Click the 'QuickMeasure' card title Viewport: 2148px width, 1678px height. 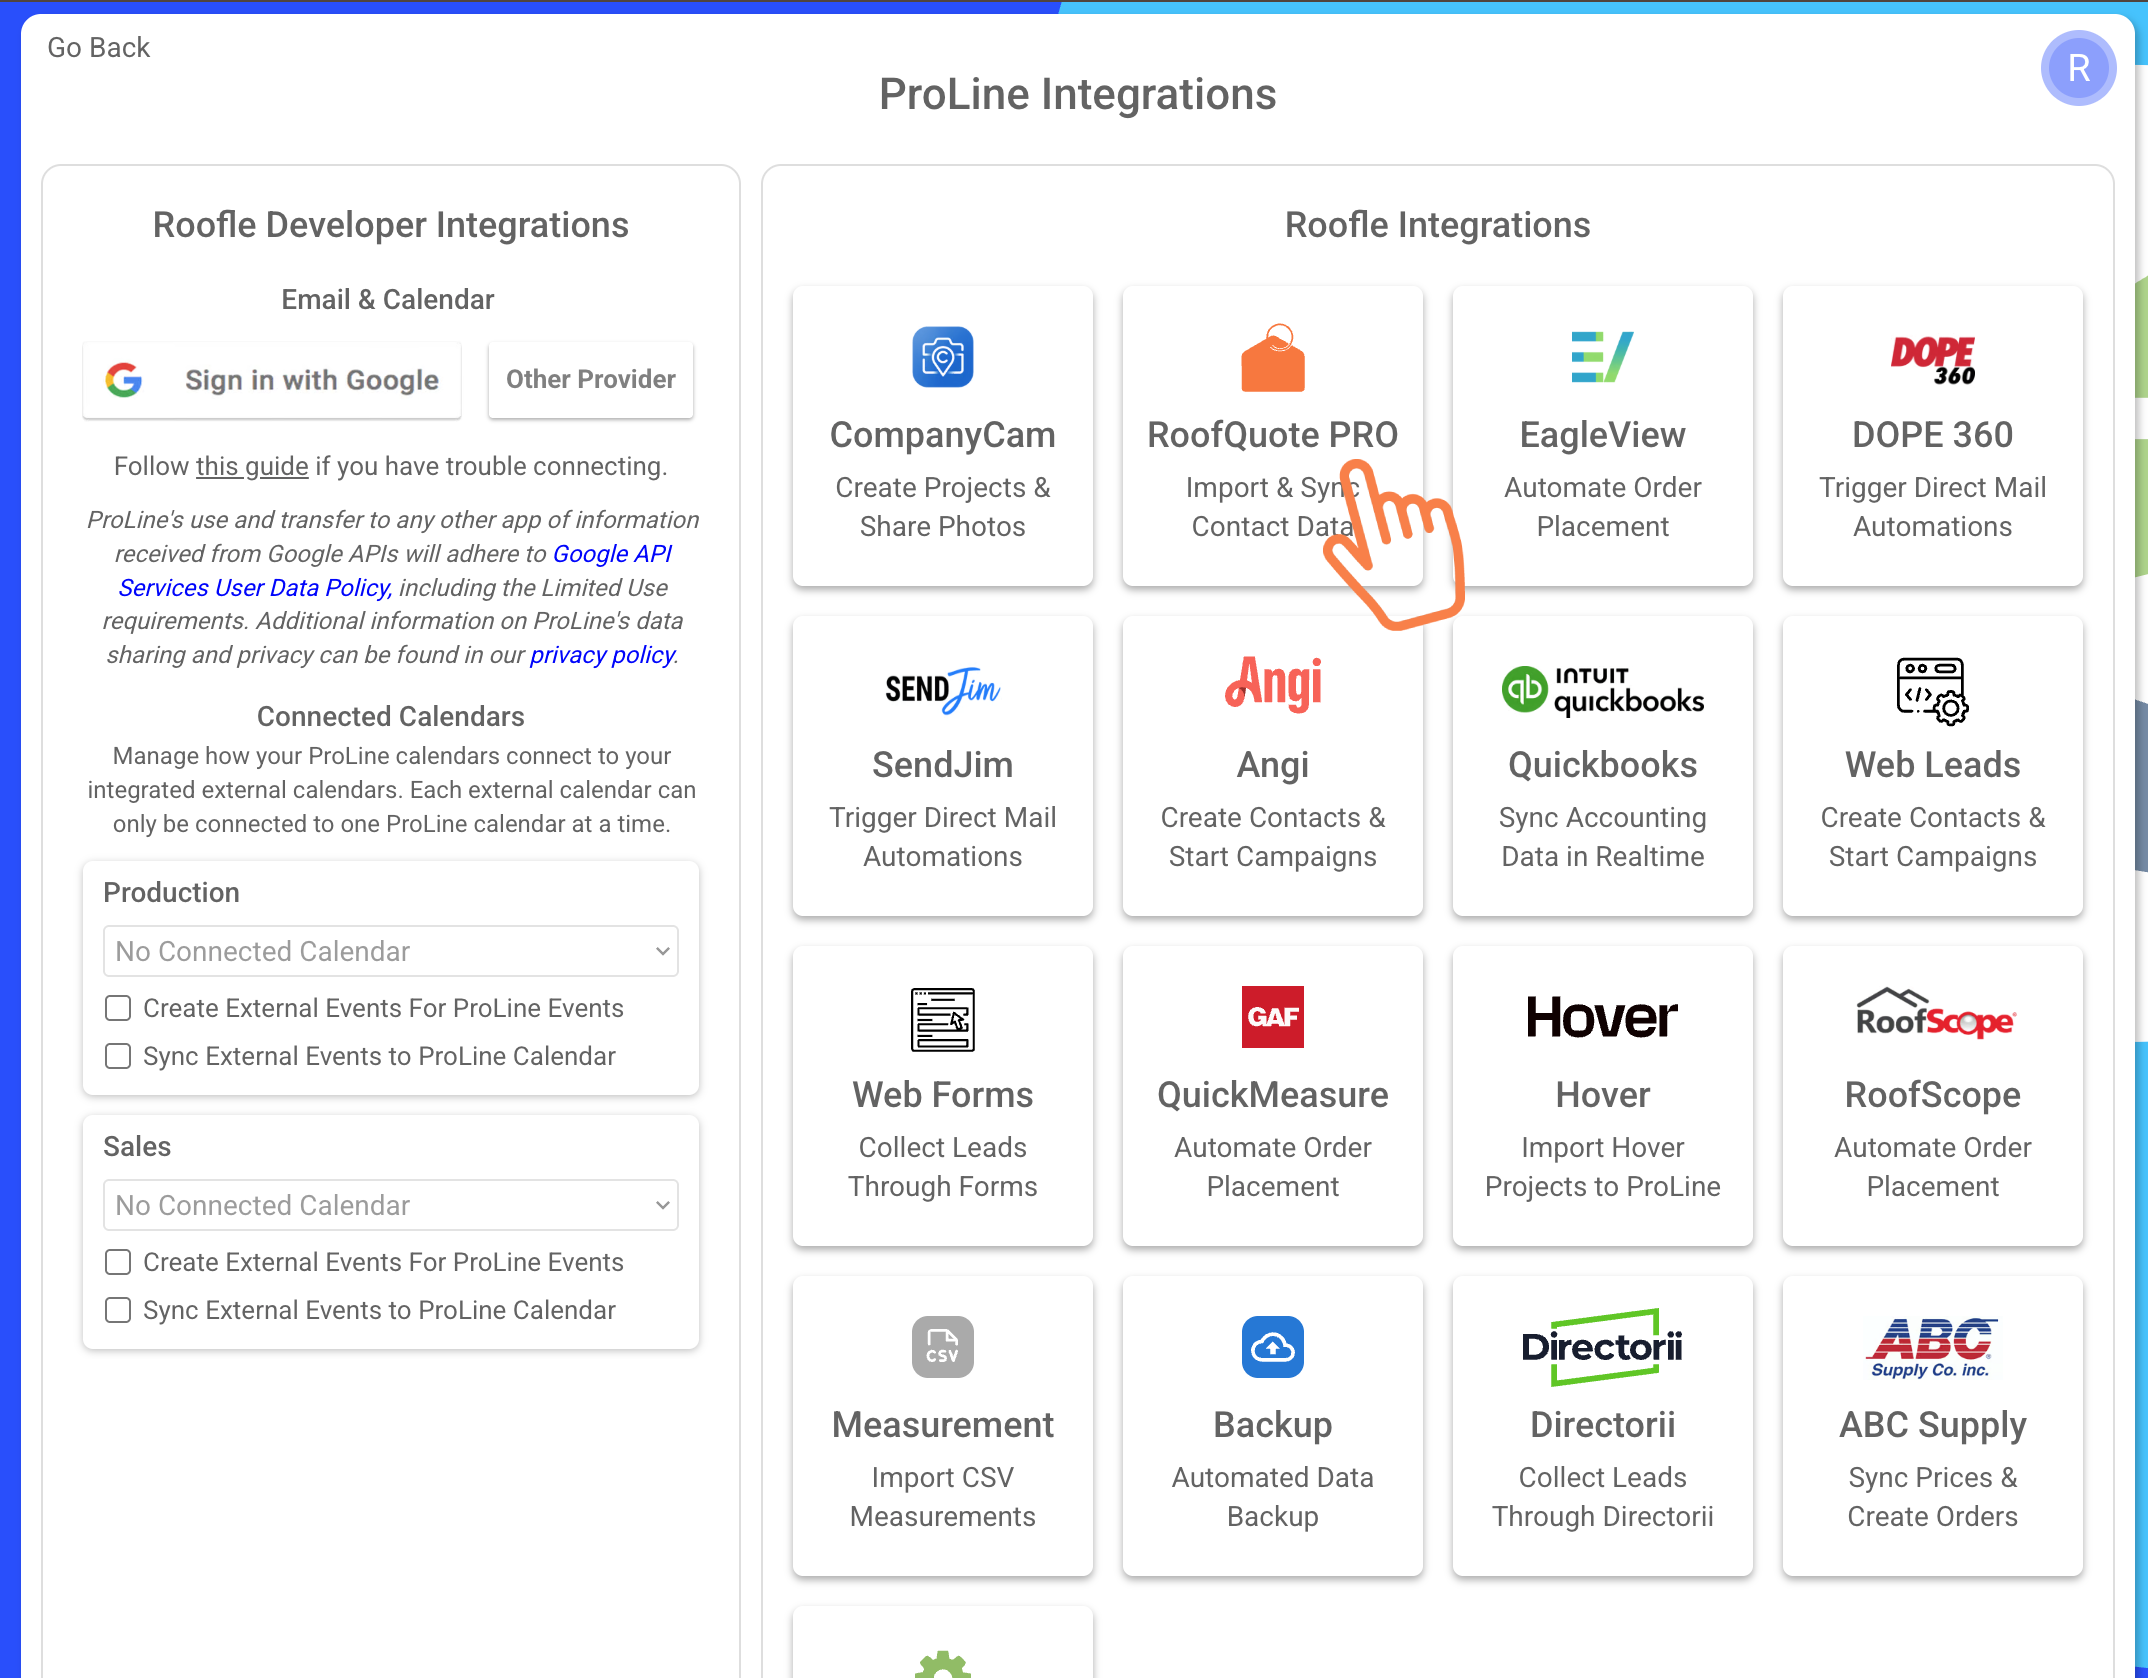(x=1272, y=1095)
